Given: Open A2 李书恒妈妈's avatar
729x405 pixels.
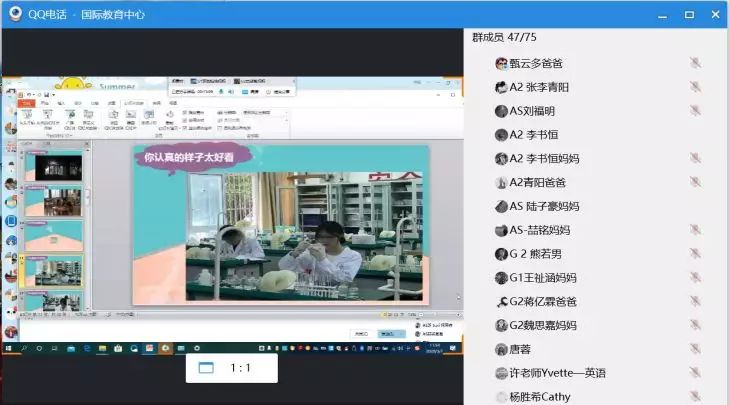Looking at the screenshot, I should [501, 159].
